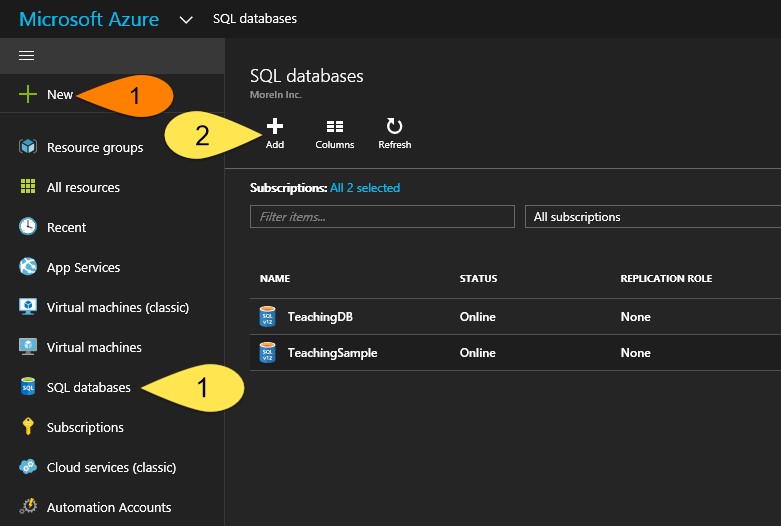Screen dimensions: 781x526
Task: Open the Recent clock icon
Action: pyautogui.click(x=28, y=227)
